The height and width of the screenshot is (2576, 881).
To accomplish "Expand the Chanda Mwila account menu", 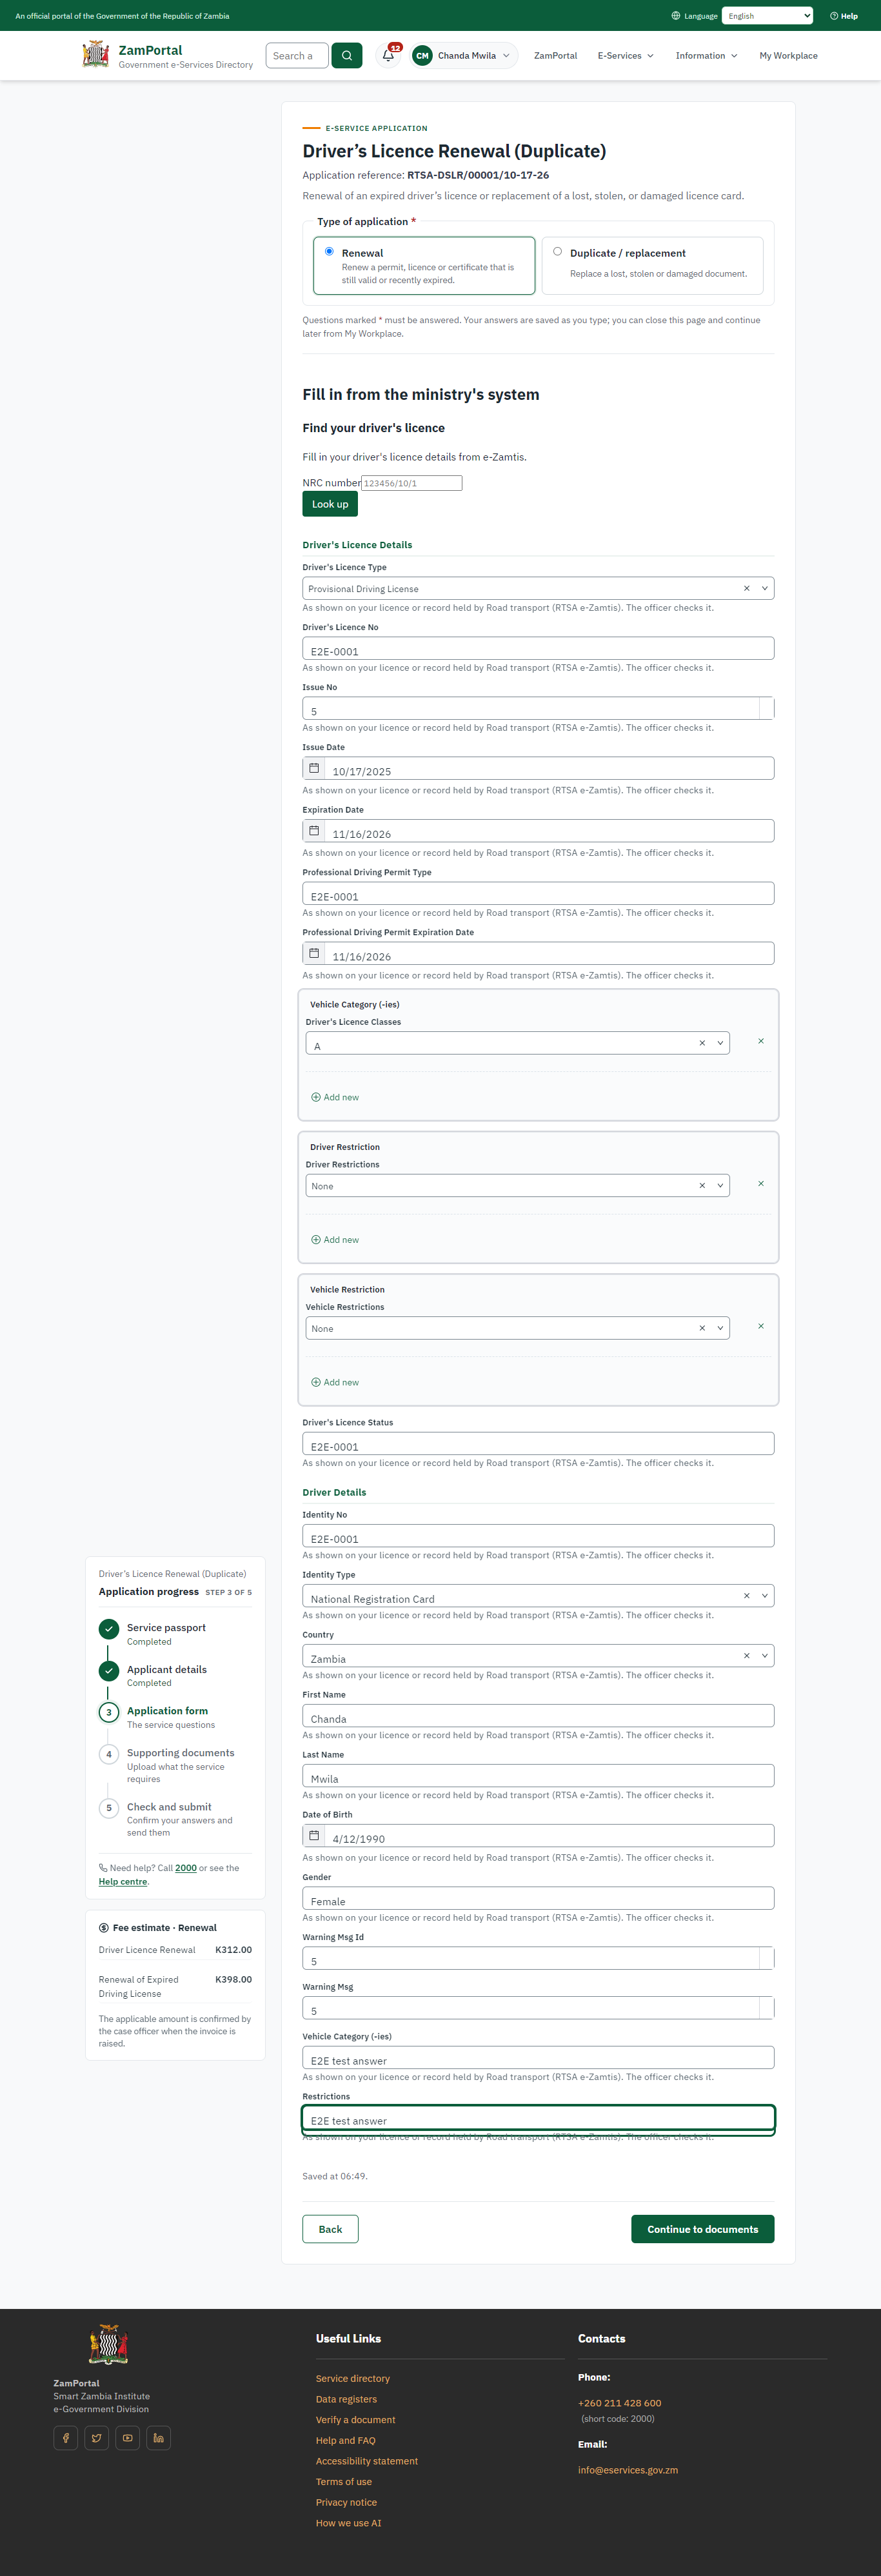I will pos(464,56).
